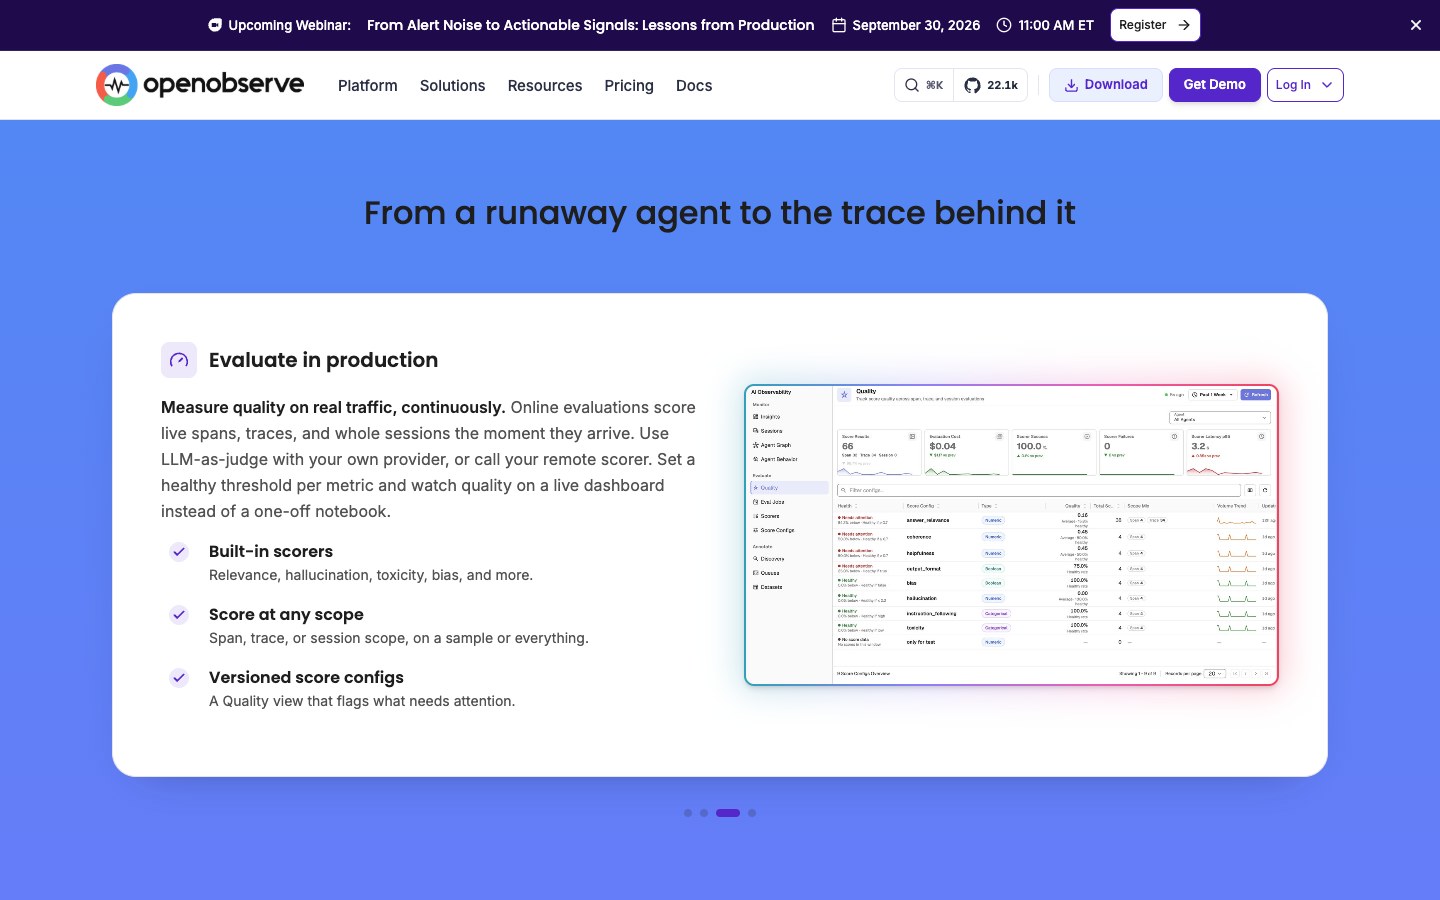Go to the Pricing page

[629, 86]
